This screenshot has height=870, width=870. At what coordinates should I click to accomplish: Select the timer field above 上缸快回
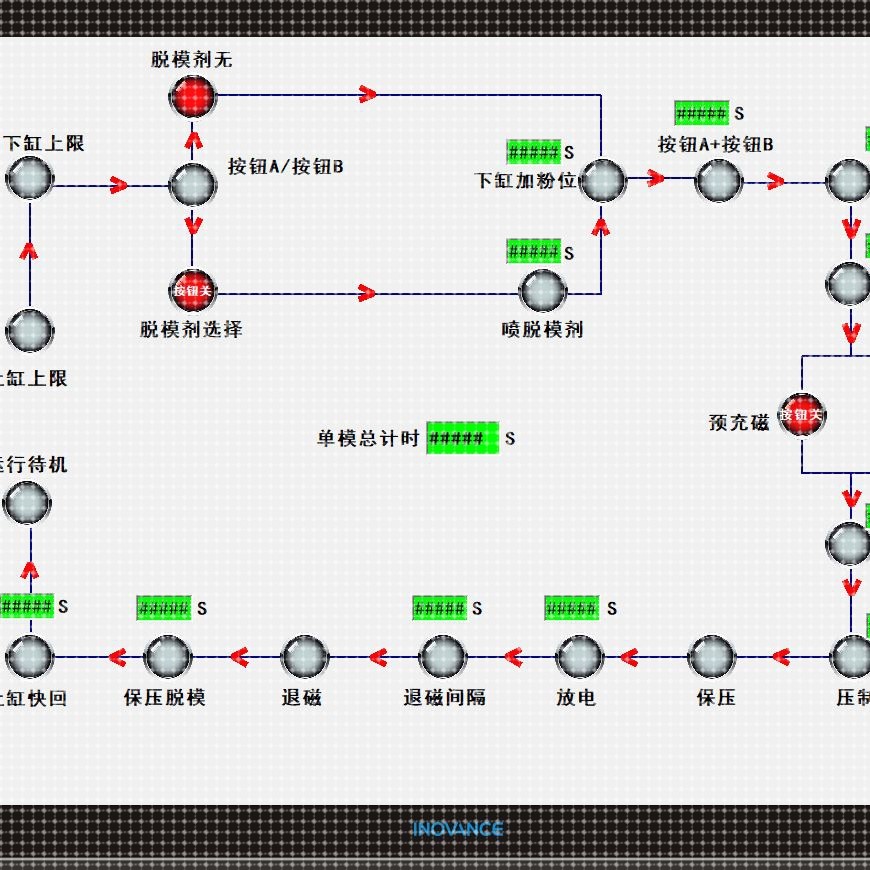[x=27, y=606]
